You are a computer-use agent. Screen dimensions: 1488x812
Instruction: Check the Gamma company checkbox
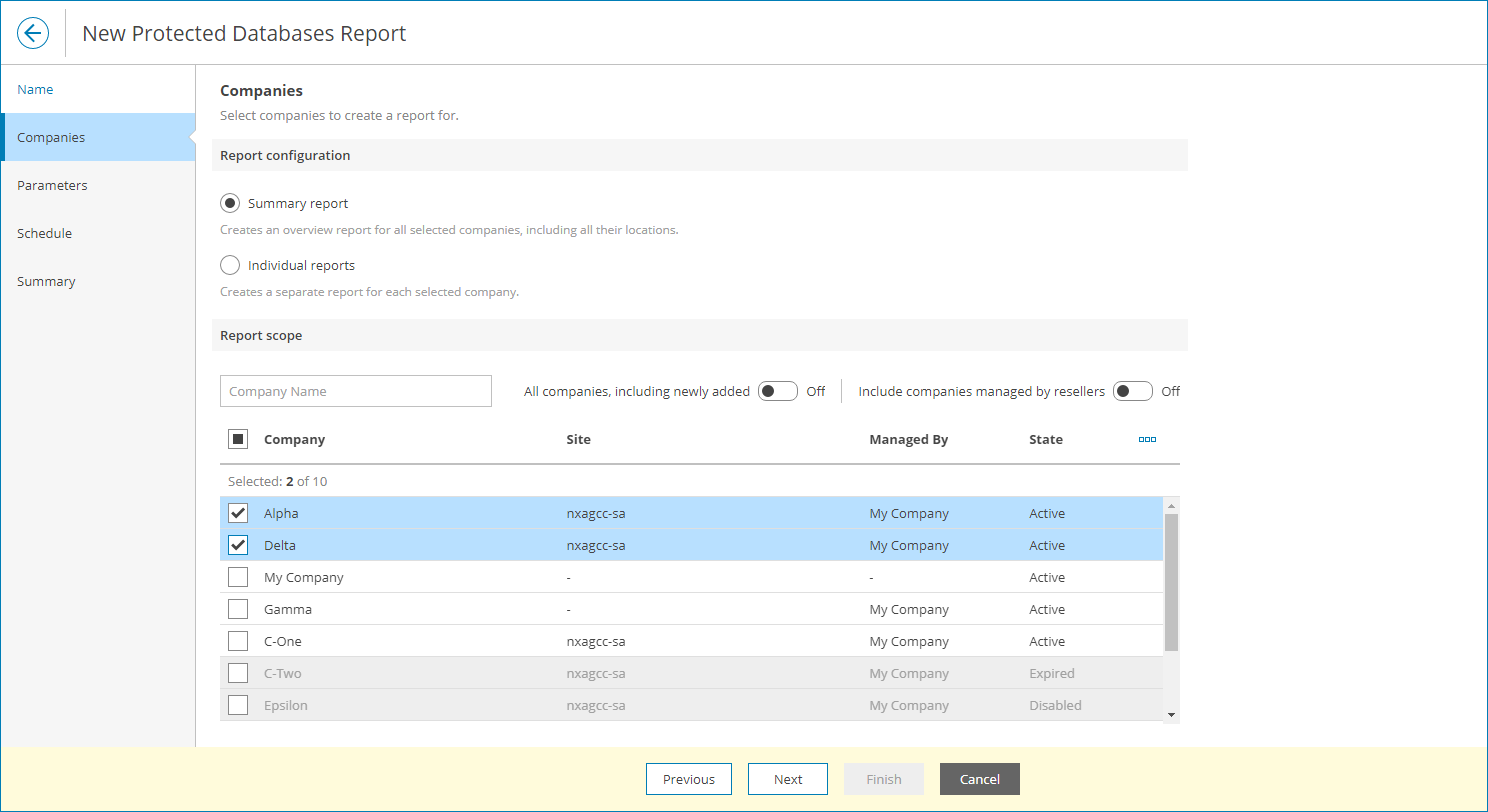pos(238,609)
